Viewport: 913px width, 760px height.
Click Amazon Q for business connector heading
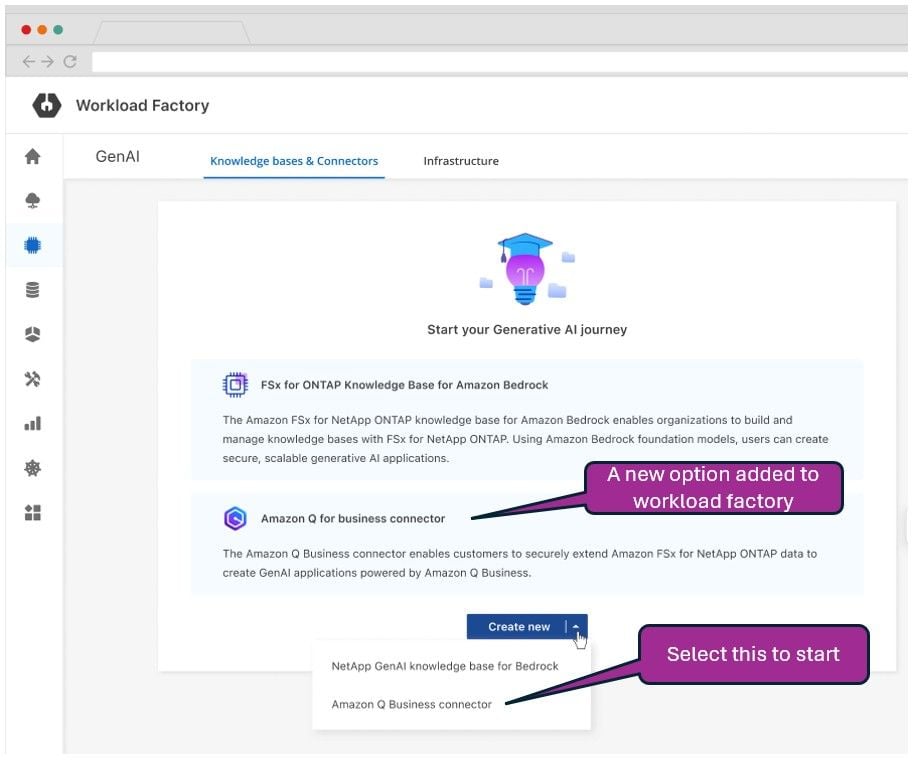353,518
